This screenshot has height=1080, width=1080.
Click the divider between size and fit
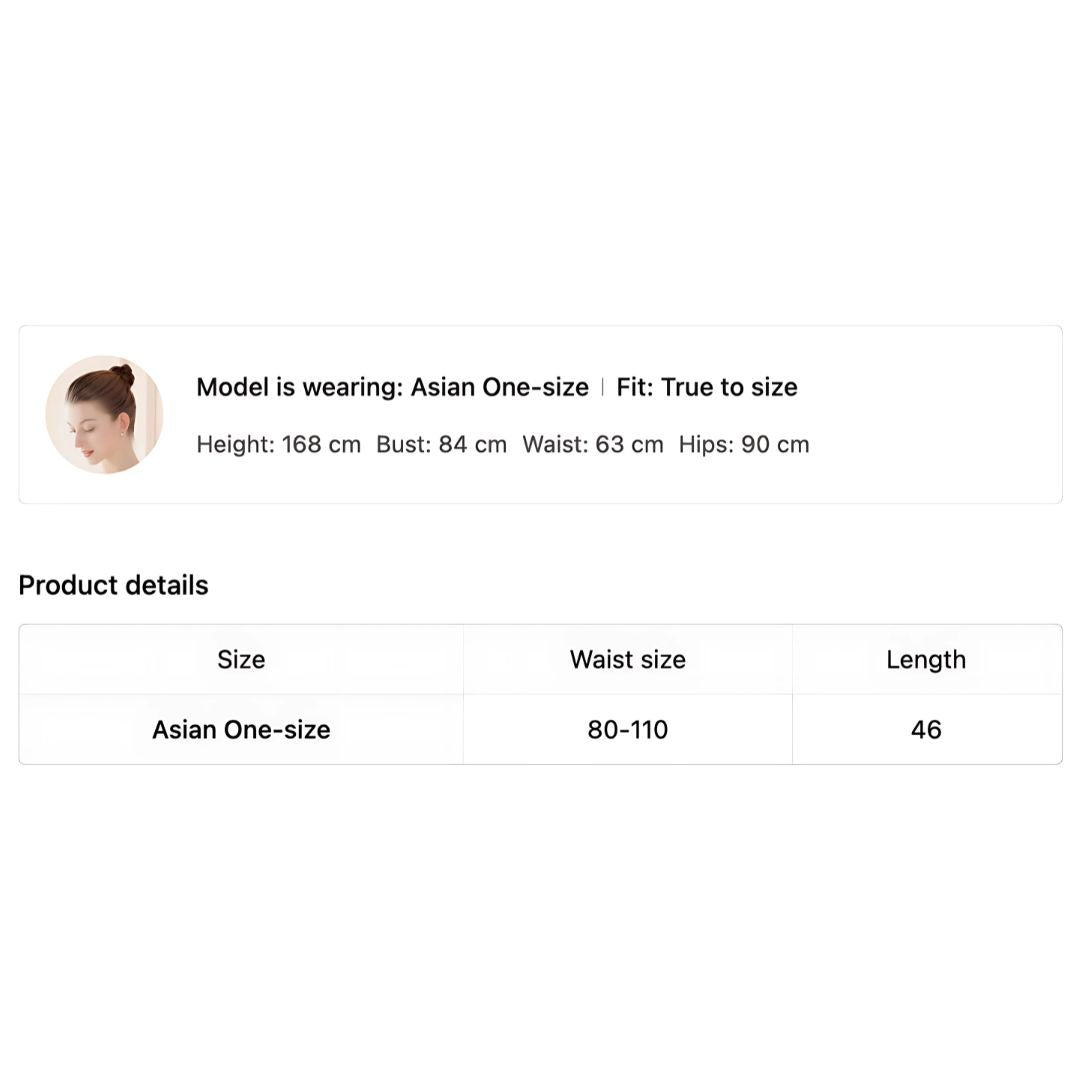coord(603,387)
